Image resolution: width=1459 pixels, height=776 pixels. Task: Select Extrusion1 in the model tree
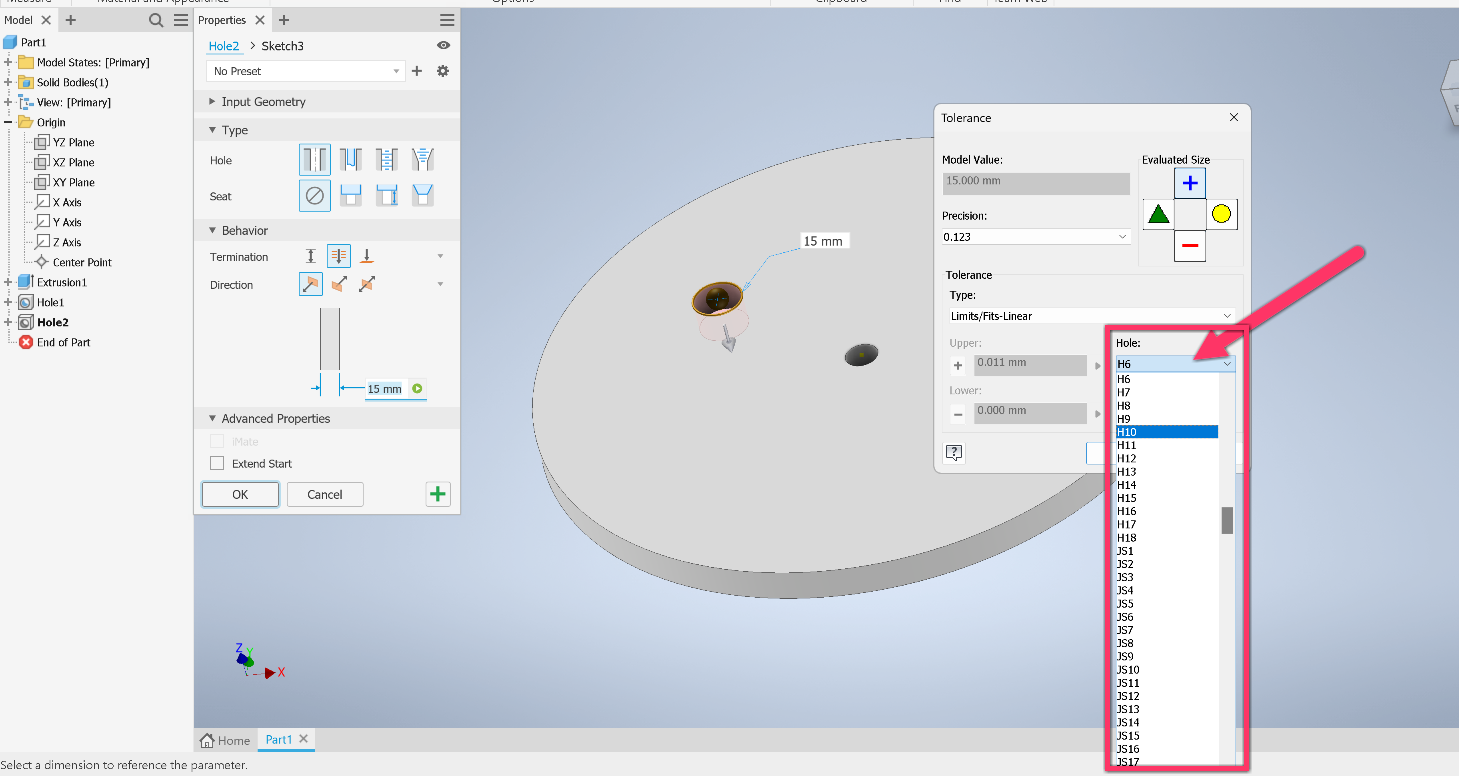pos(62,282)
